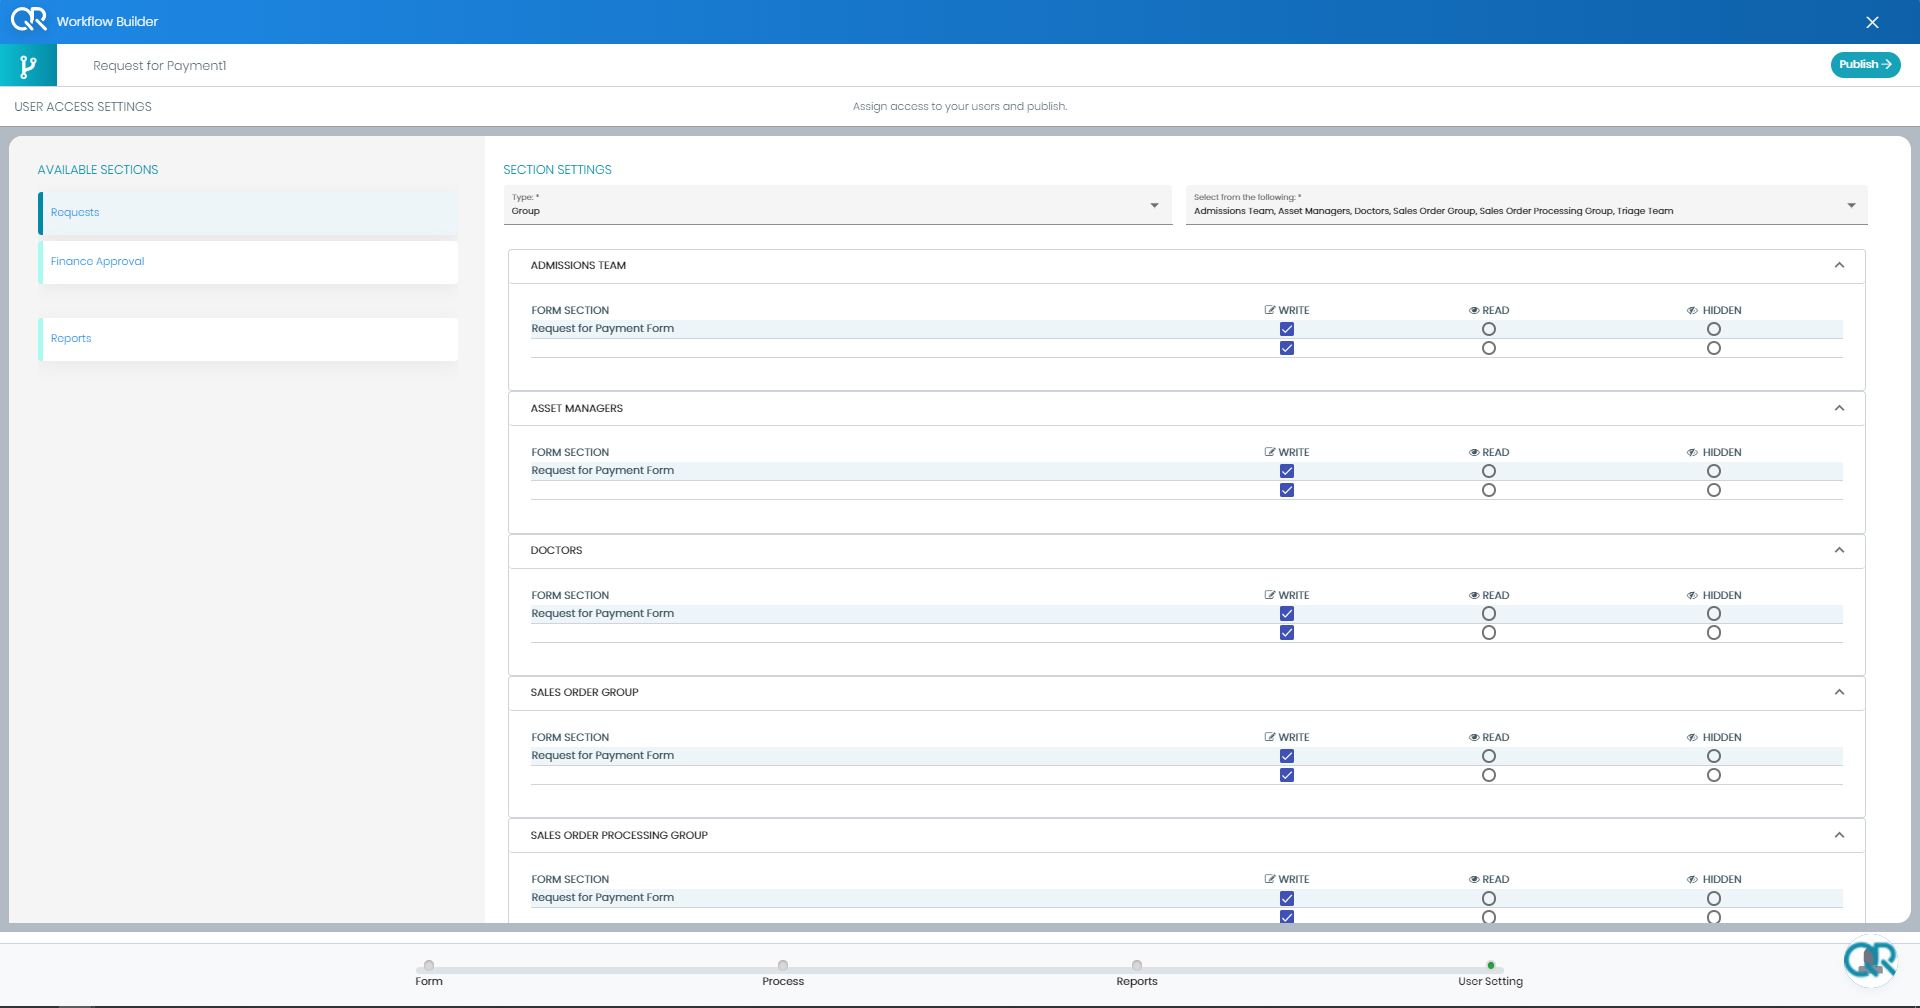Open the QR chat assistant icon
This screenshot has width=1920, height=1008.
point(1870,961)
